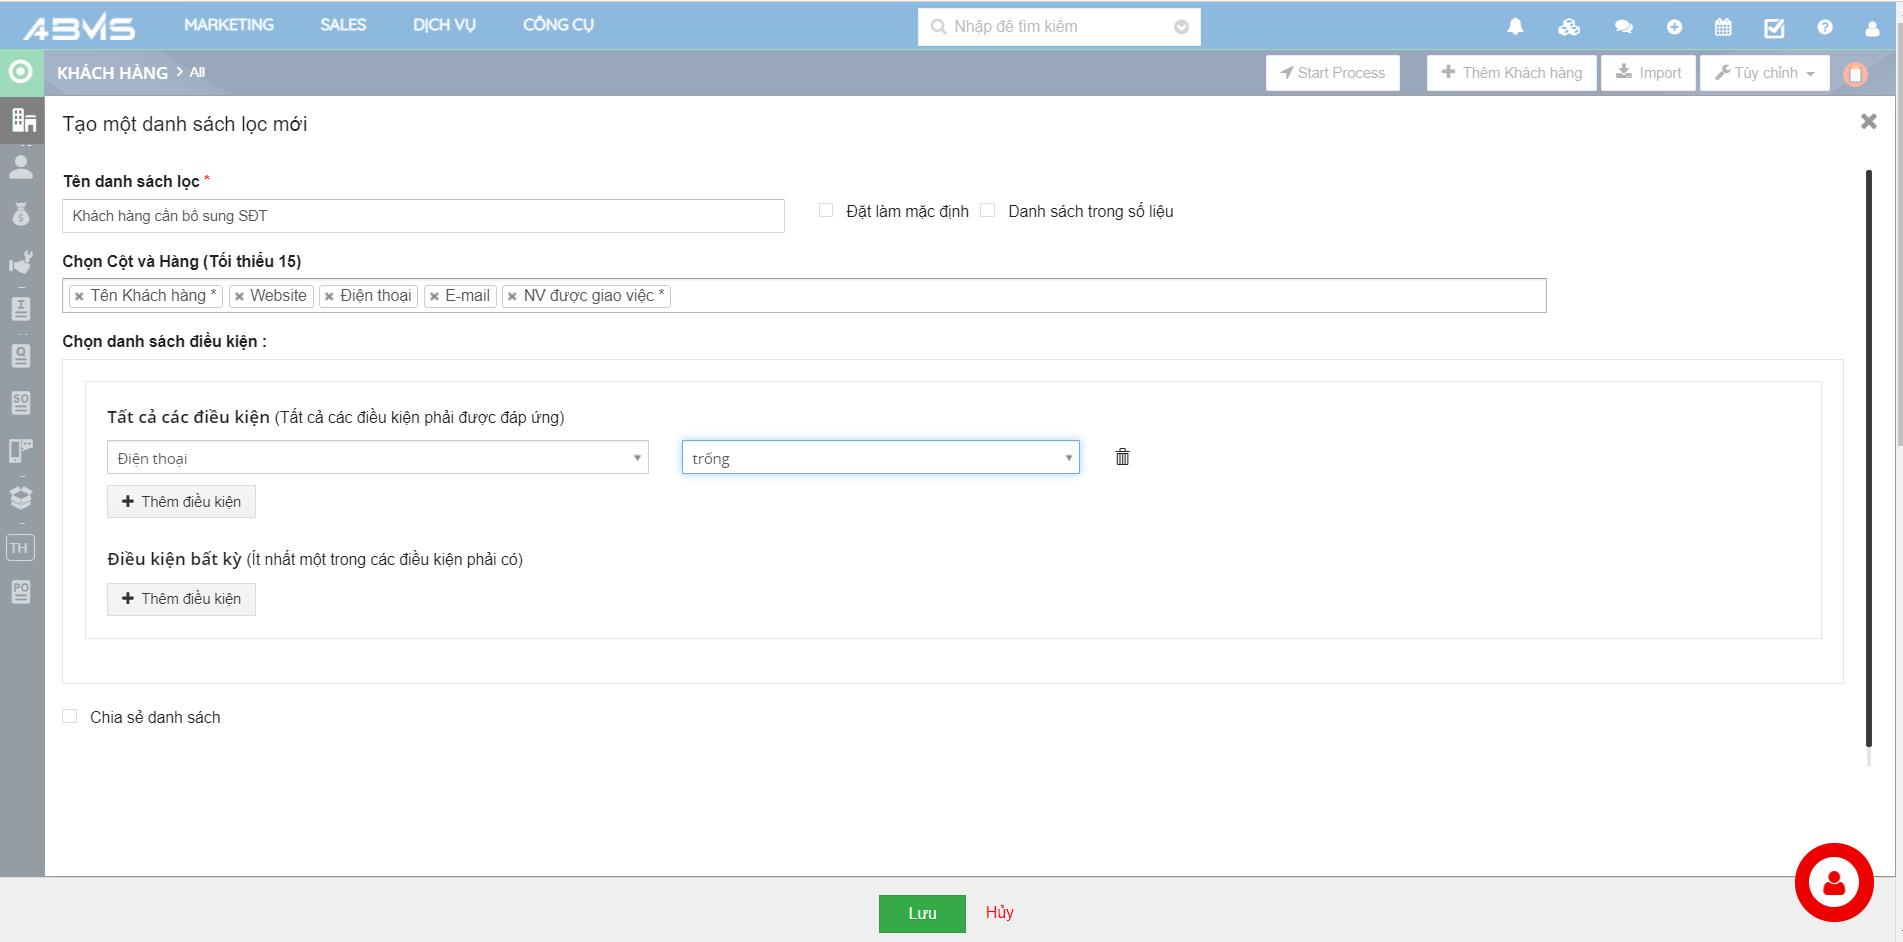Screen dimensions: 1903x942
Task: Open the 'Tùy chỉnh' dropdown button
Action: click(x=1764, y=73)
